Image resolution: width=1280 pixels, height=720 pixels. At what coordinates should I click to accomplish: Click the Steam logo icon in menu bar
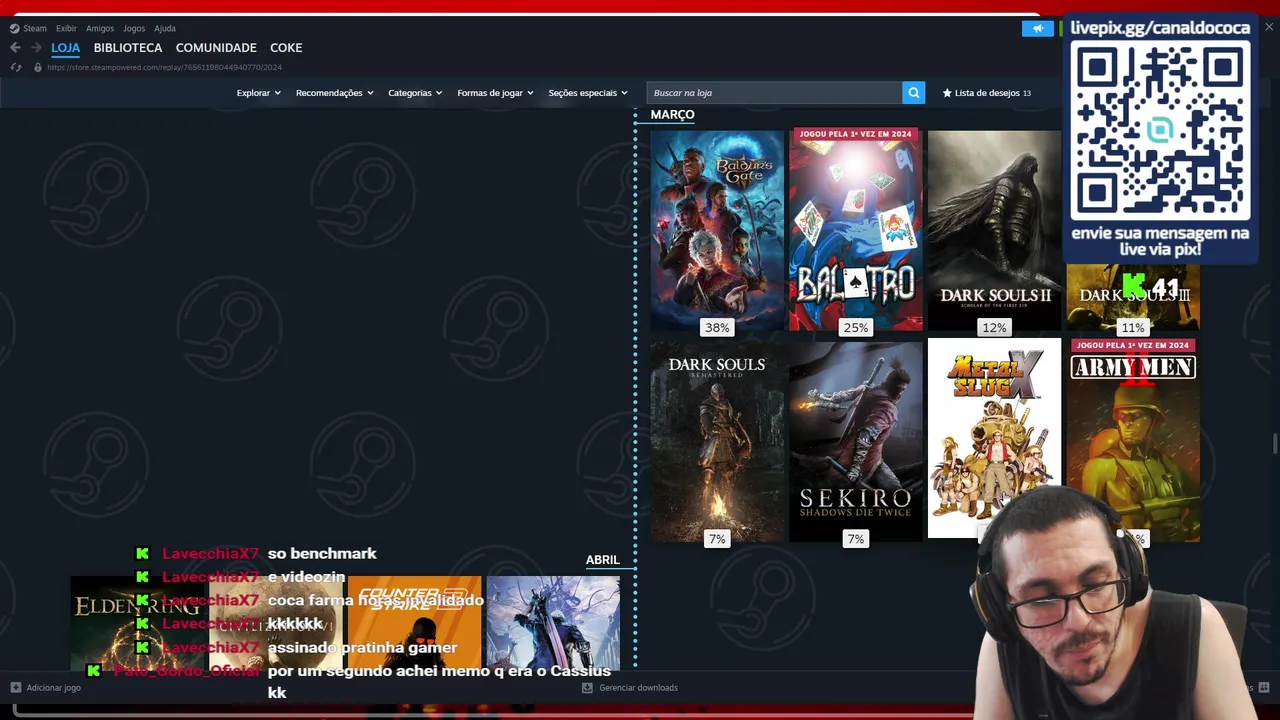click(x=14, y=28)
